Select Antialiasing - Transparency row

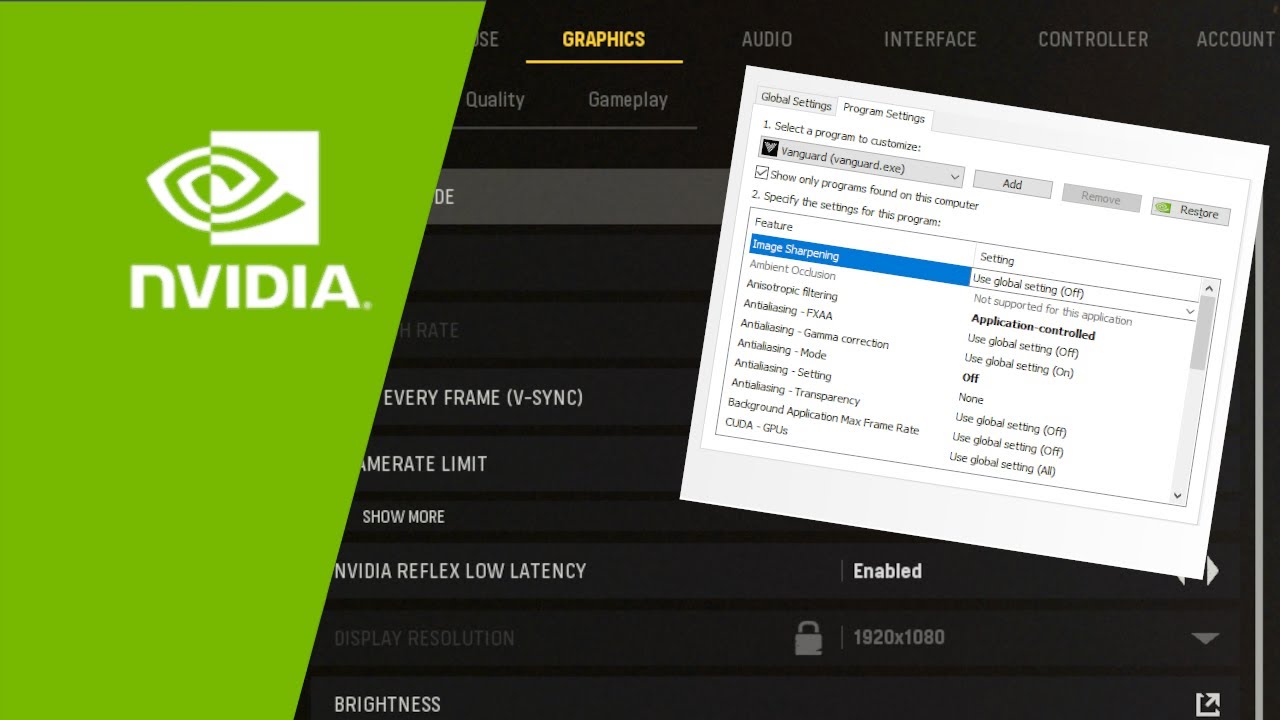tap(795, 390)
